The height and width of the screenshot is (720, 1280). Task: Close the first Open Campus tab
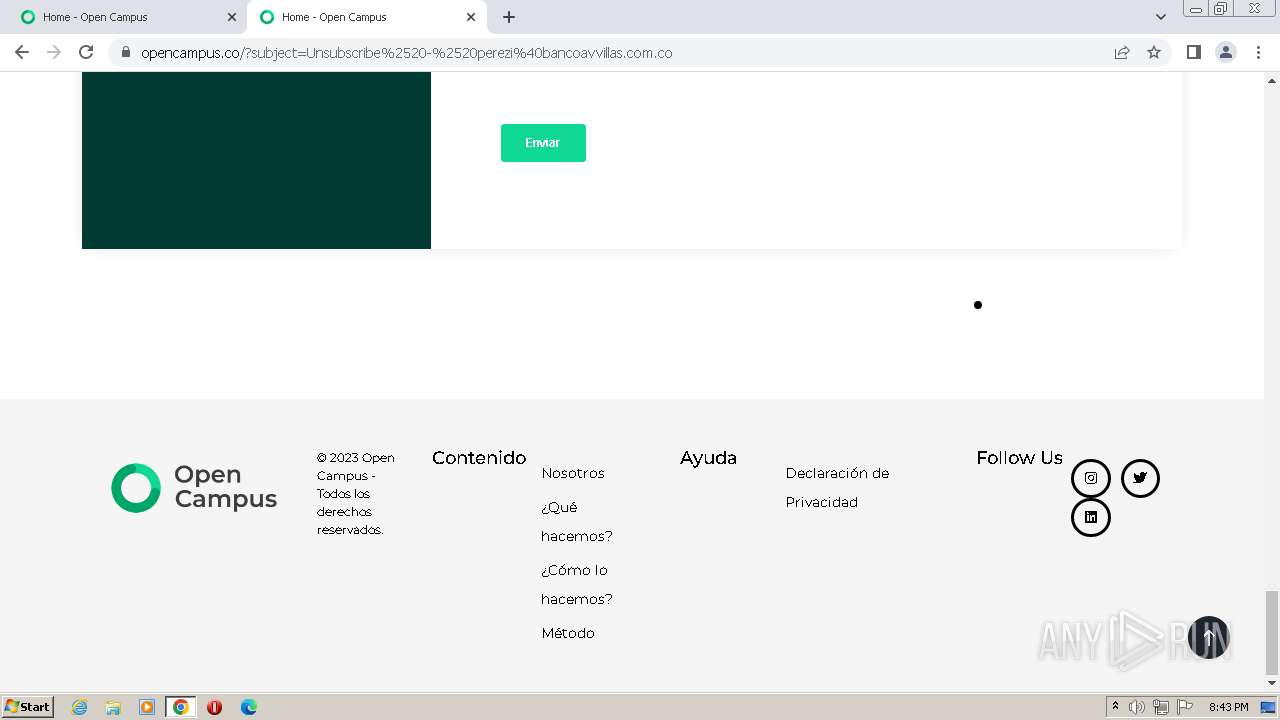coord(232,17)
